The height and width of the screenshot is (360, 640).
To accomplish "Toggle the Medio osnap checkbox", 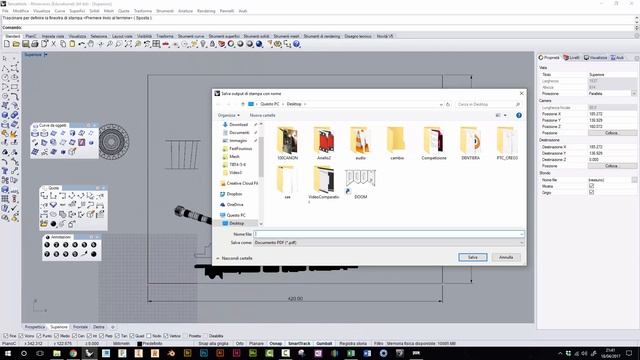I will [x=57, y=336].
